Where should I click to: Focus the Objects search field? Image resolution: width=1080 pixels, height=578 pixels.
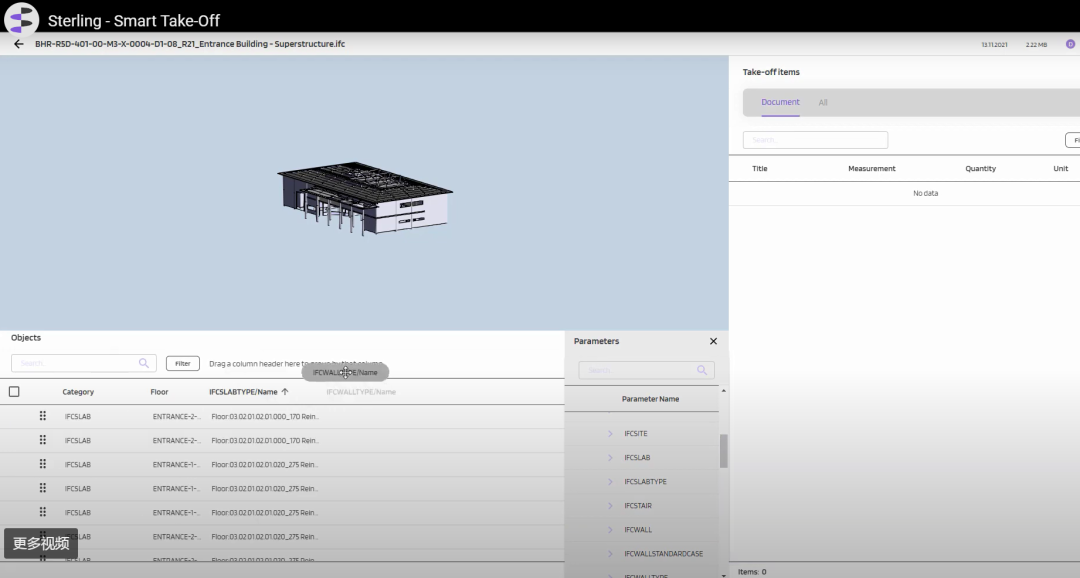(83, 363)
